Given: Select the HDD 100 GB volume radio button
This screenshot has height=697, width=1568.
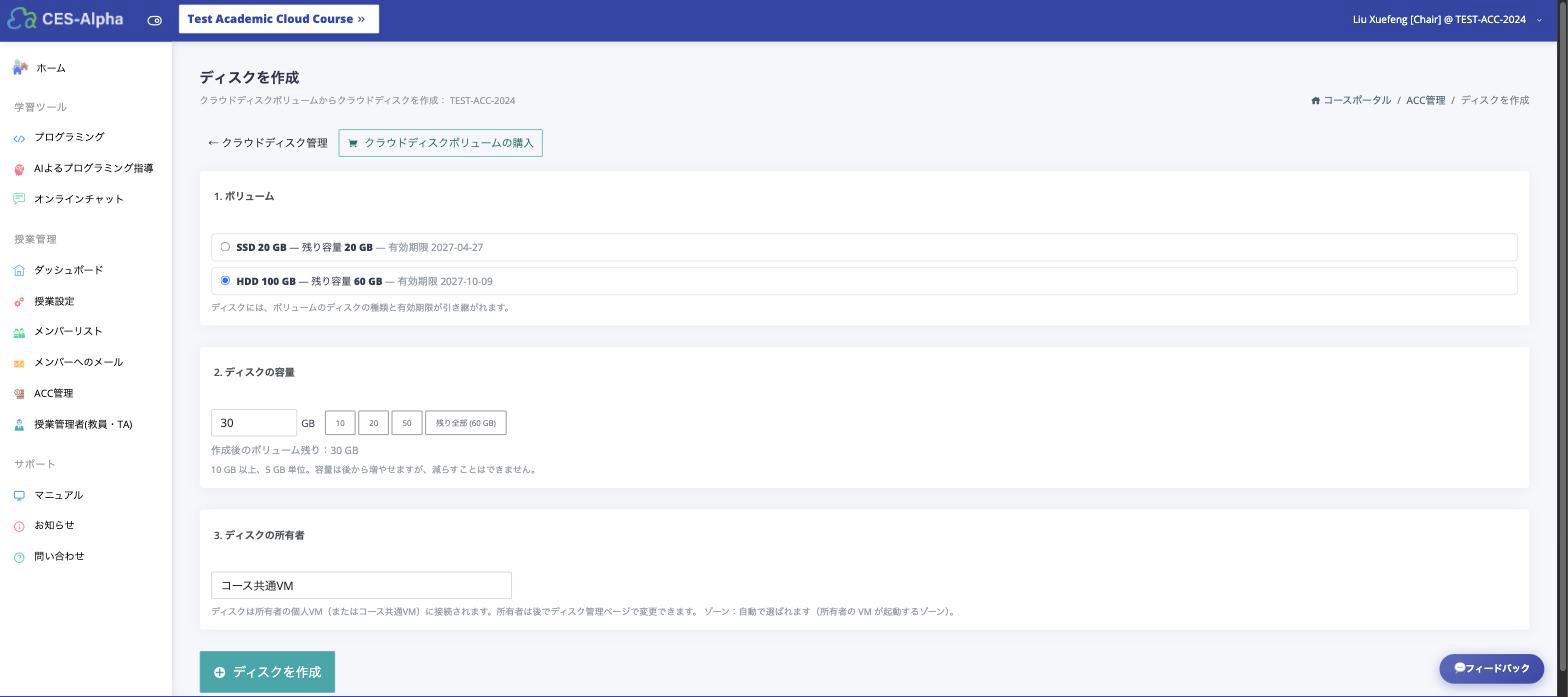Looking at the screenshot, I should pos(225,280).
